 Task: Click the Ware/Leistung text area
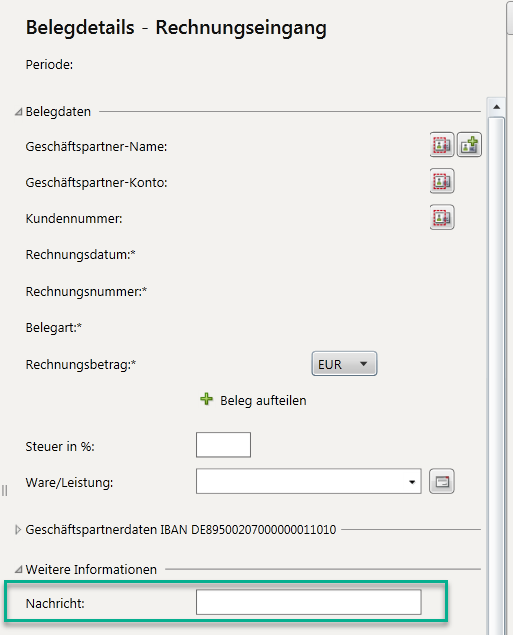point(300,482)
